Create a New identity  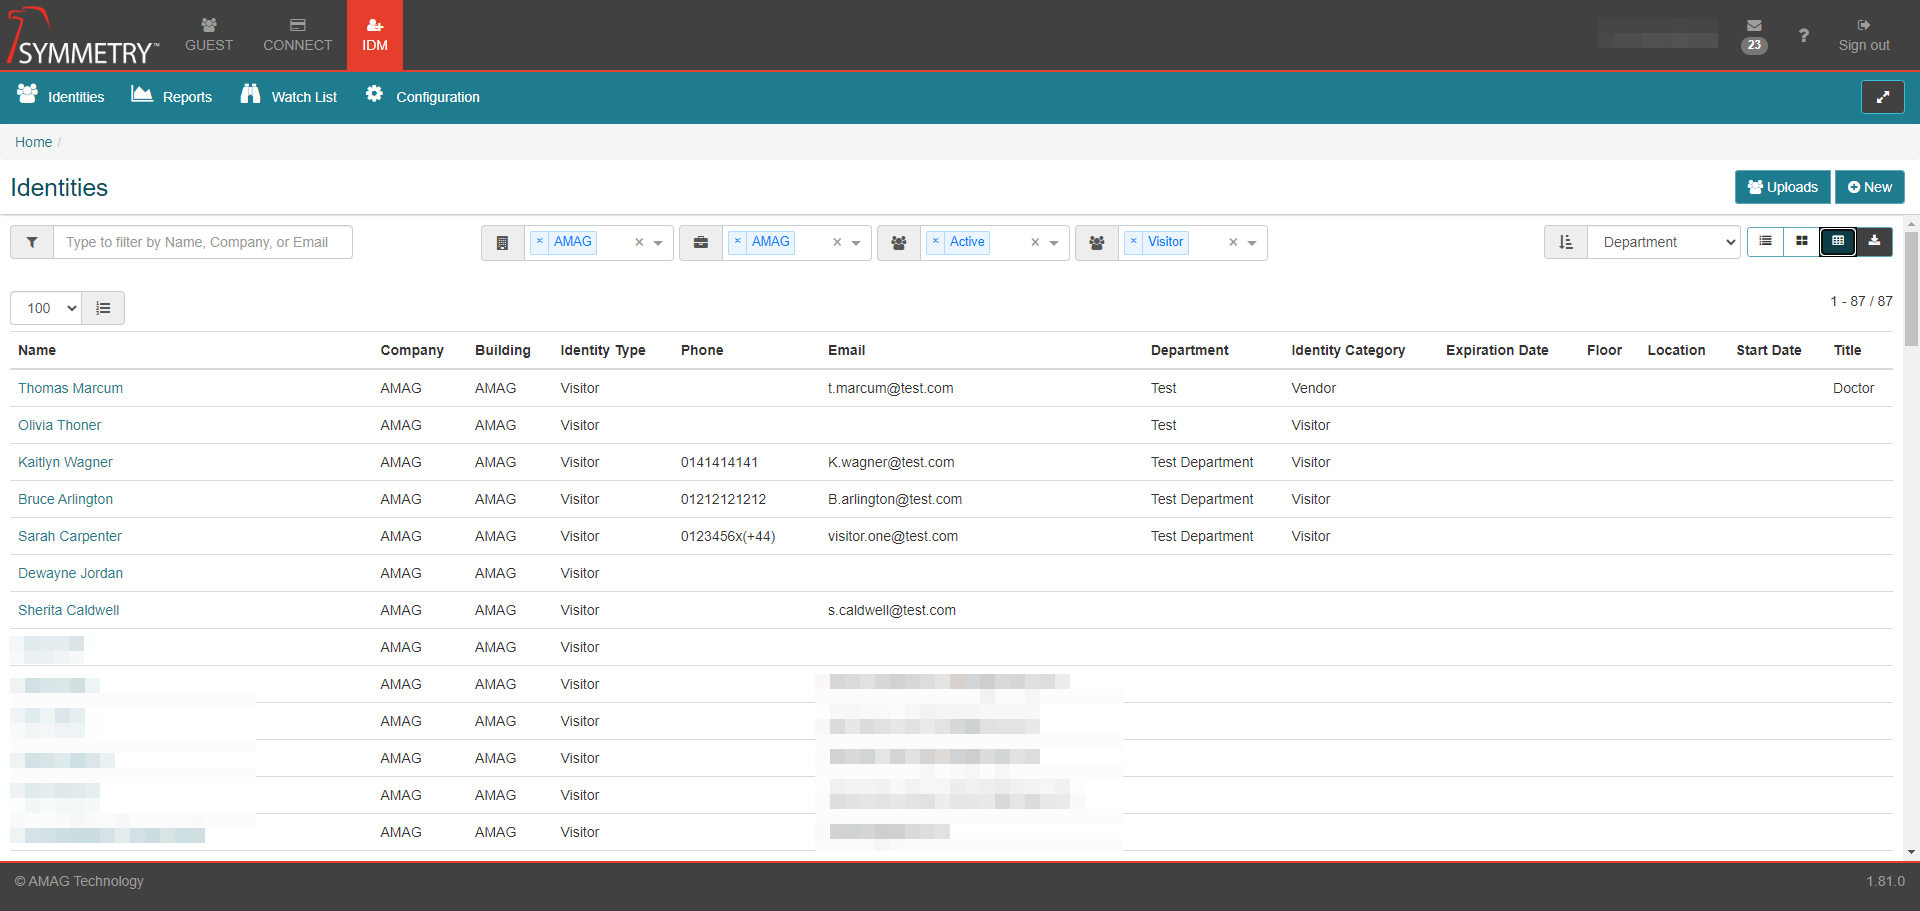(x=1869, y=187)
